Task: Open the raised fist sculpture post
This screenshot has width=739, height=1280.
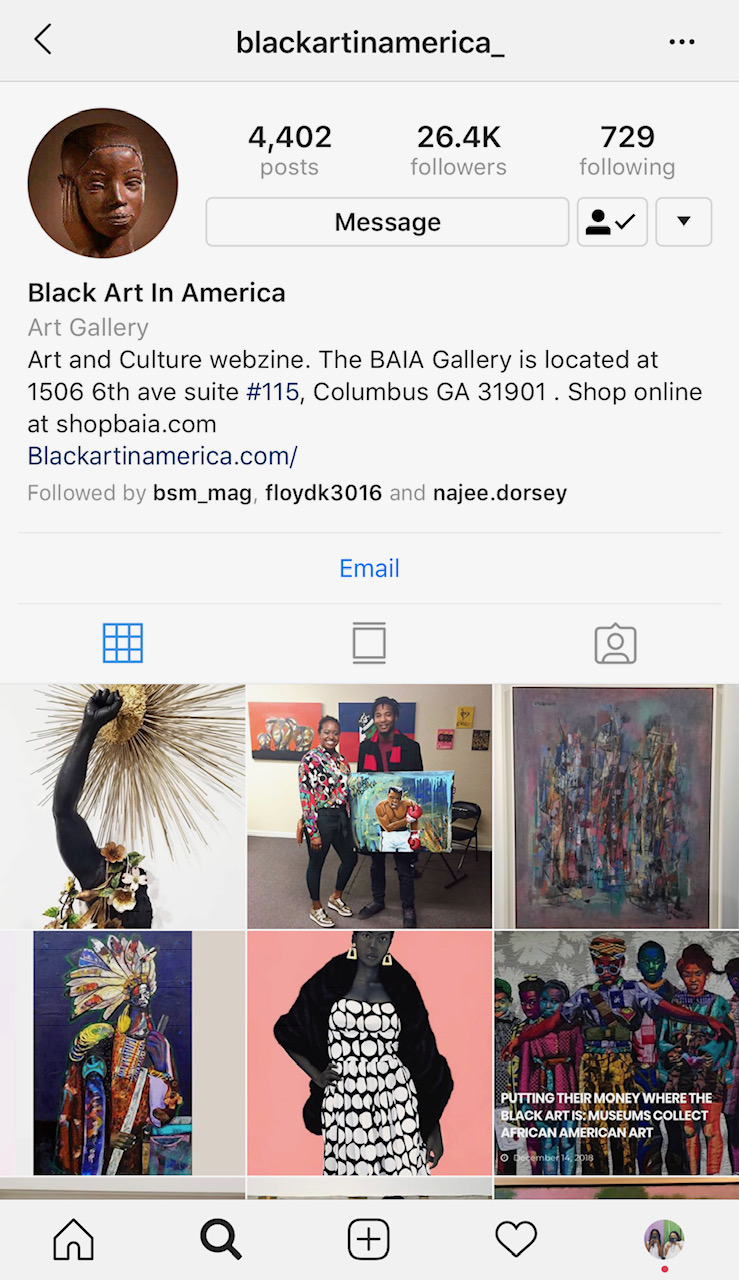Action: (x=122, y=806)
